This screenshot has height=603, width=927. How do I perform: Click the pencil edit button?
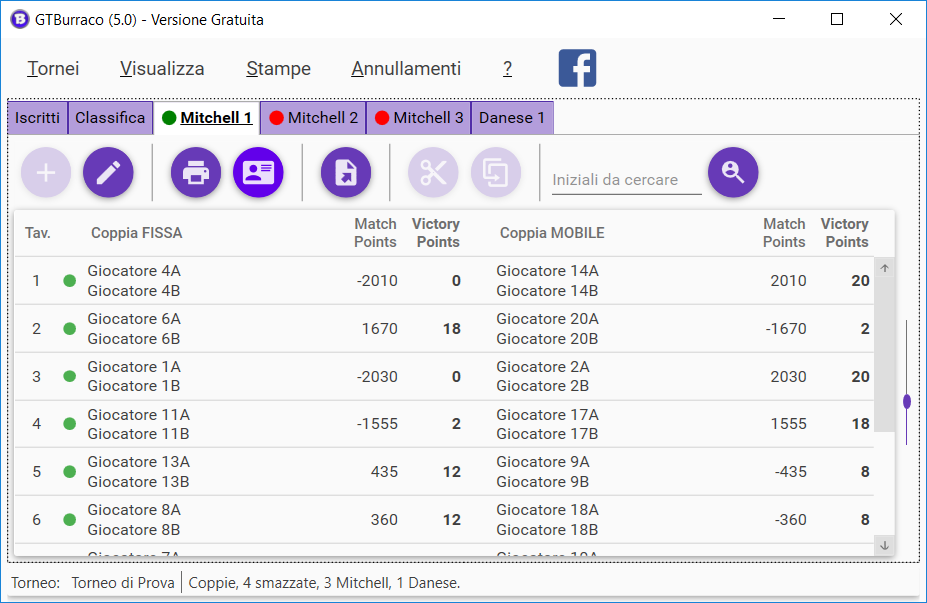tap(108, 173)
